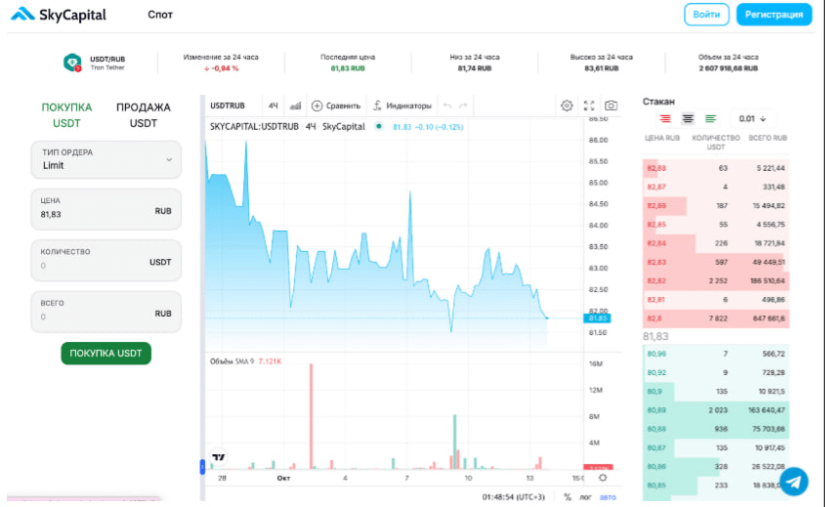825x507 pixels.
Task: Toggle percent scale on chart
Action: pos(567,497)
